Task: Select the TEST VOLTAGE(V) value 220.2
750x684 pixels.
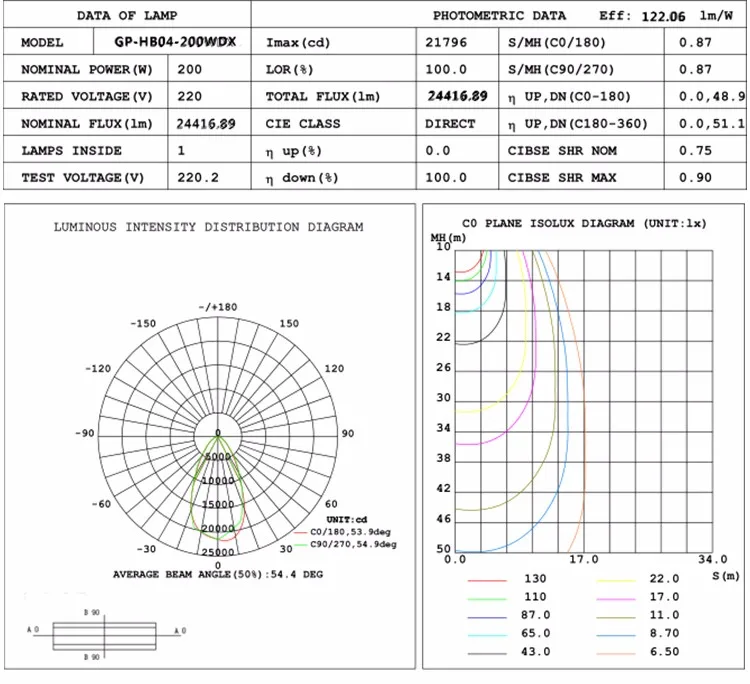Action: point(198,178)
